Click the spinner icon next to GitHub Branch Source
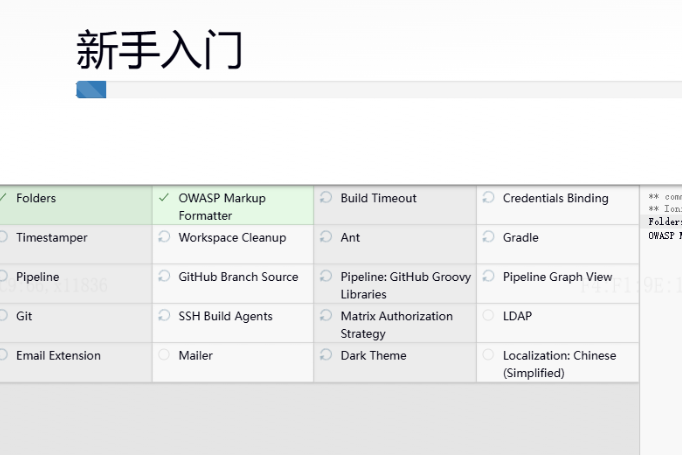 (x=164, y=276)
